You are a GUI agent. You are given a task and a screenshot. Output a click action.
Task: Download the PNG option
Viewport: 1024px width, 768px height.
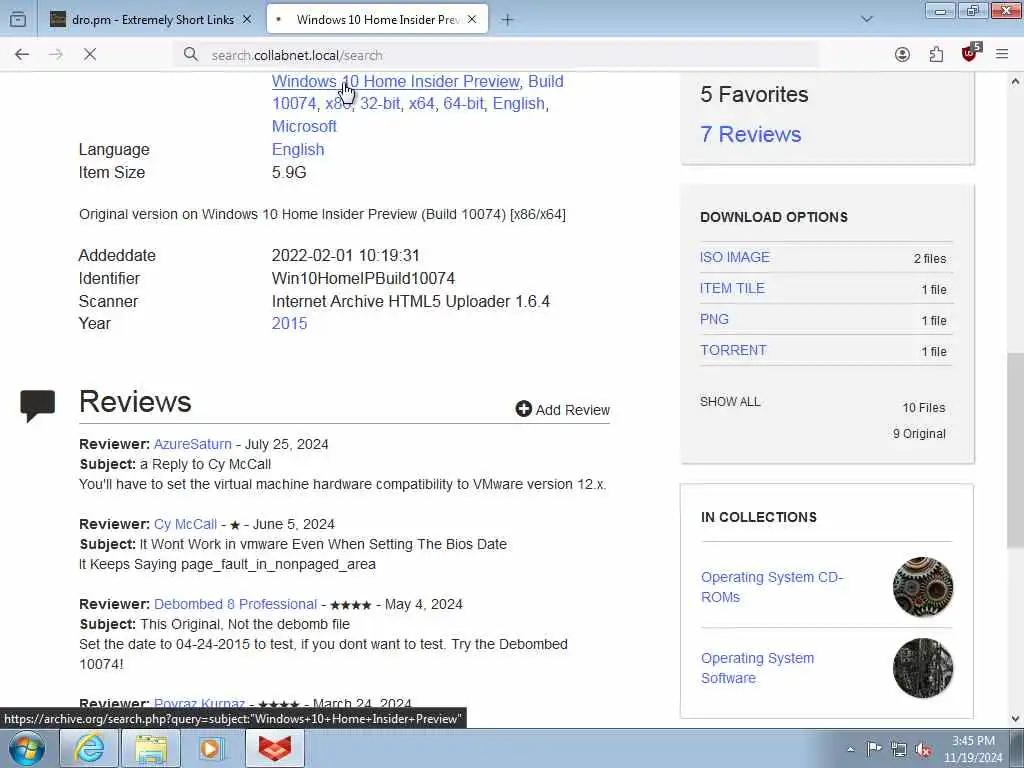coord(714,319)
